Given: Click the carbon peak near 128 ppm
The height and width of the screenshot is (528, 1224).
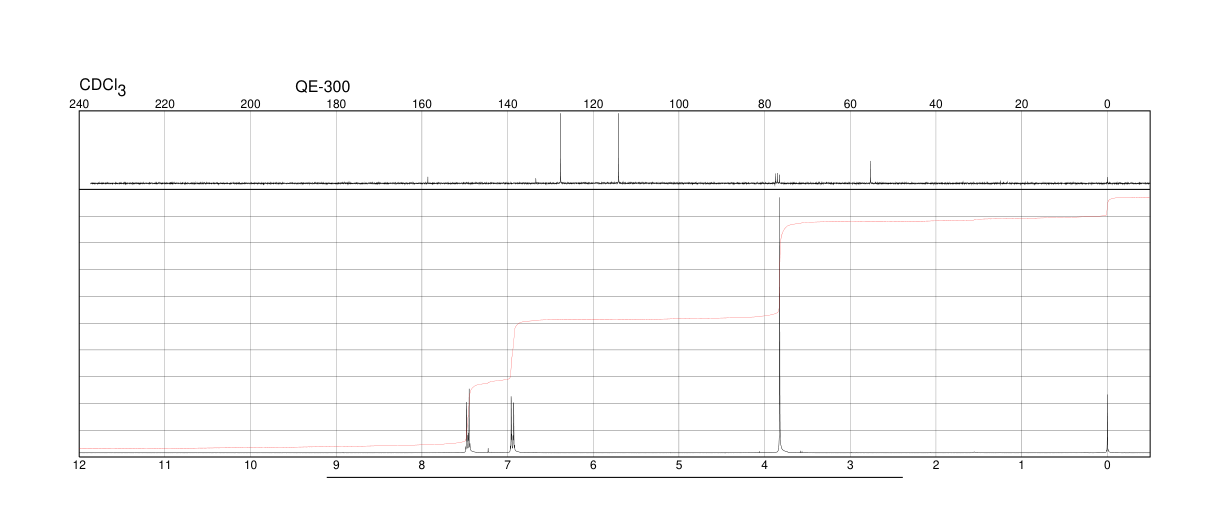Looking at the screenshot, I should coord(560,148).
